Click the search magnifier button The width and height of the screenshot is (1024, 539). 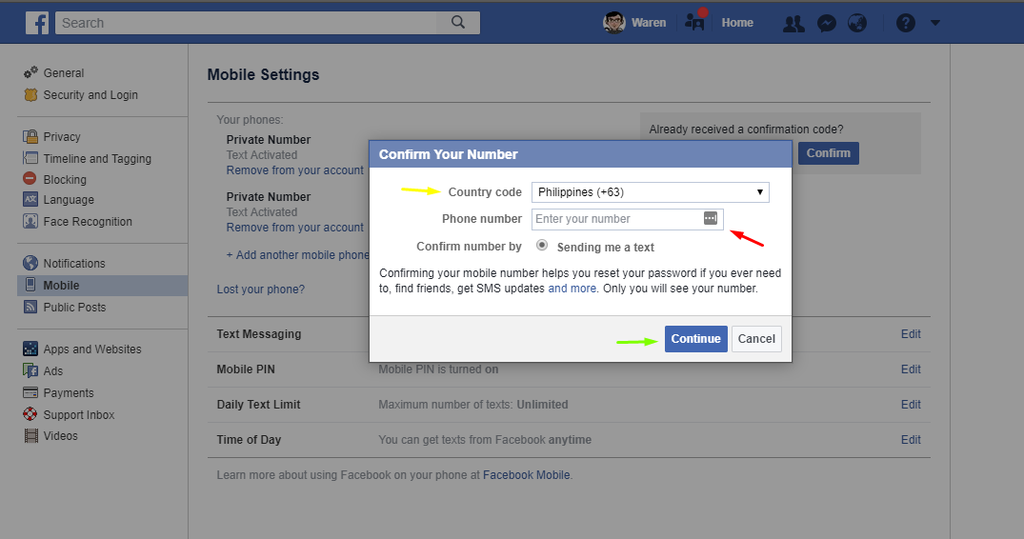(x=458, y=22)
